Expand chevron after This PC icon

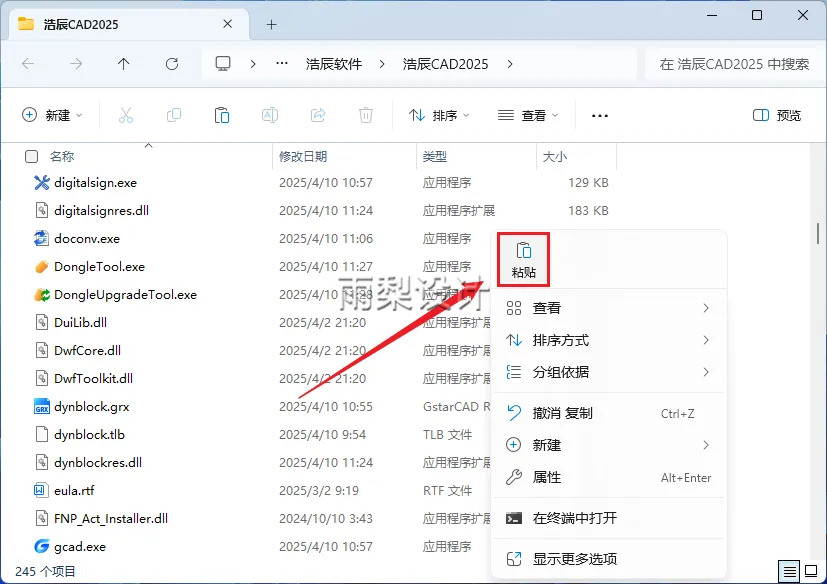(253, 64)
